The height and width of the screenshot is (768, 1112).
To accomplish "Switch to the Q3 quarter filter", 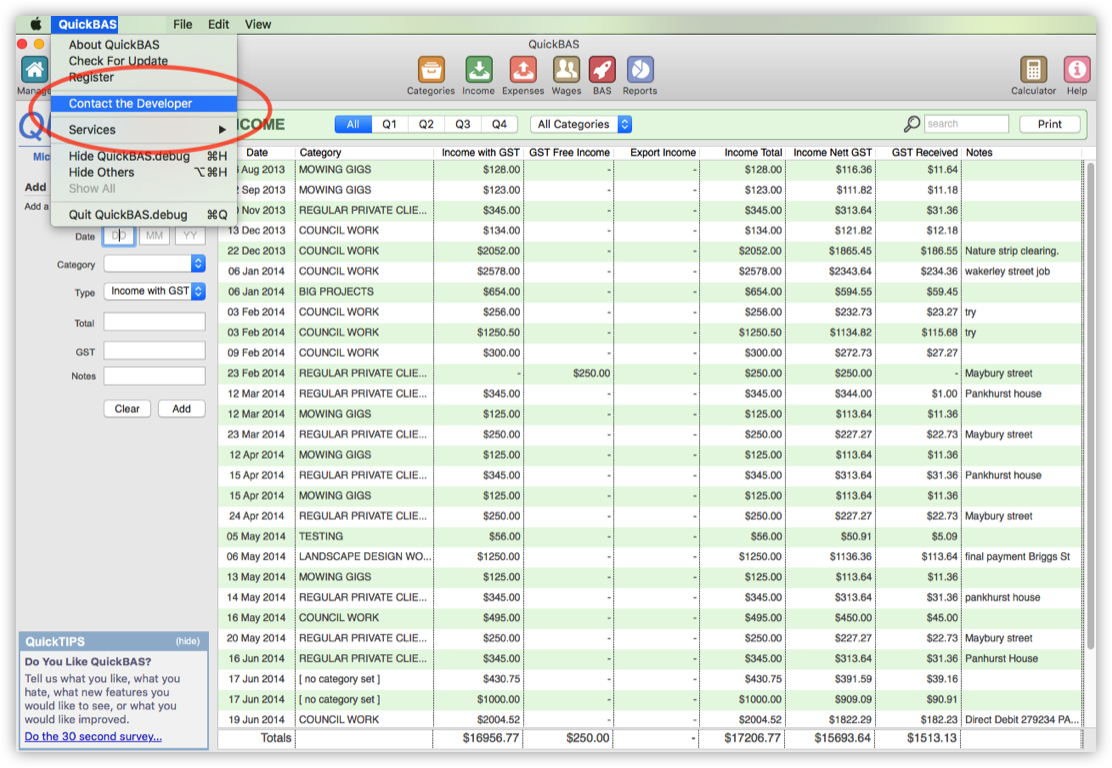I will click(x=462, y=125).
